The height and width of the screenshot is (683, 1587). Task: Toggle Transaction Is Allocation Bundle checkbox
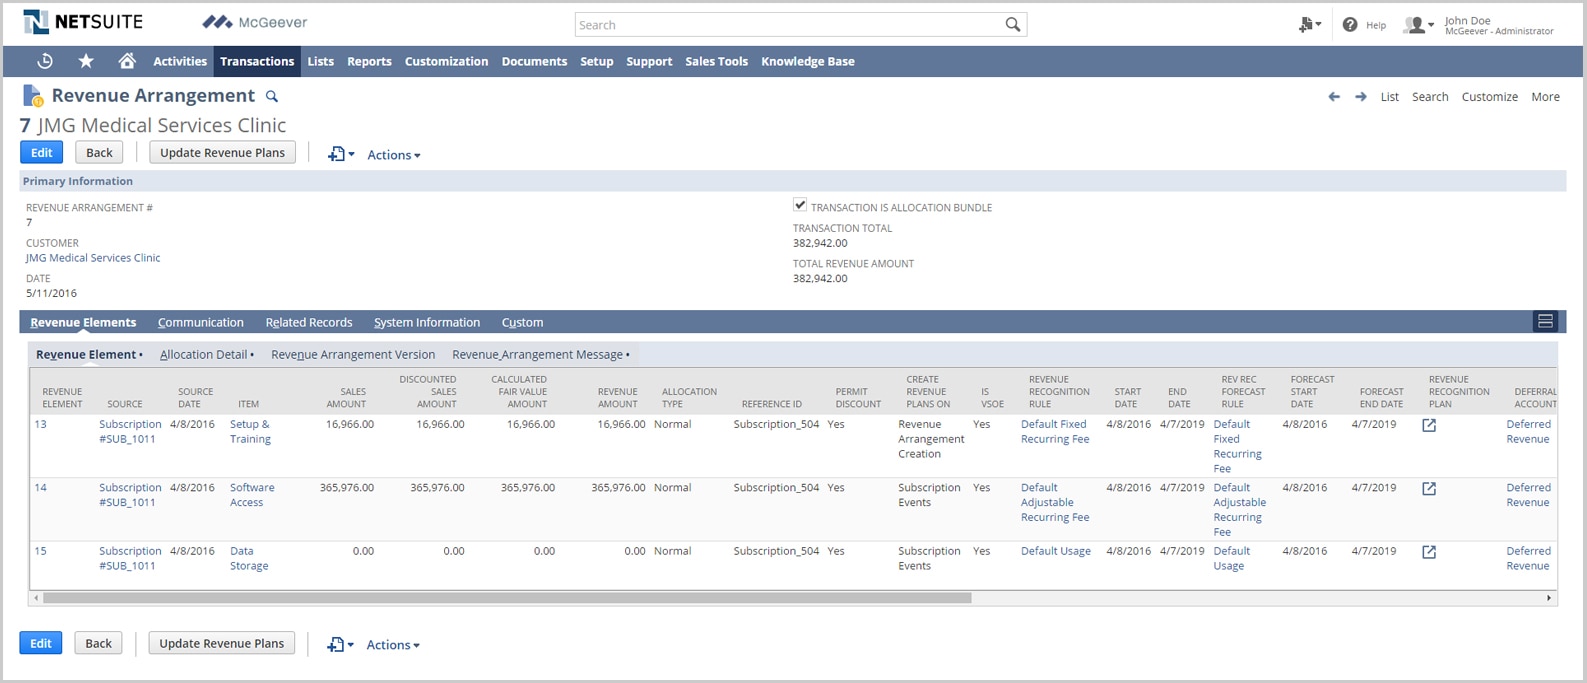click(x=800, y=205)
